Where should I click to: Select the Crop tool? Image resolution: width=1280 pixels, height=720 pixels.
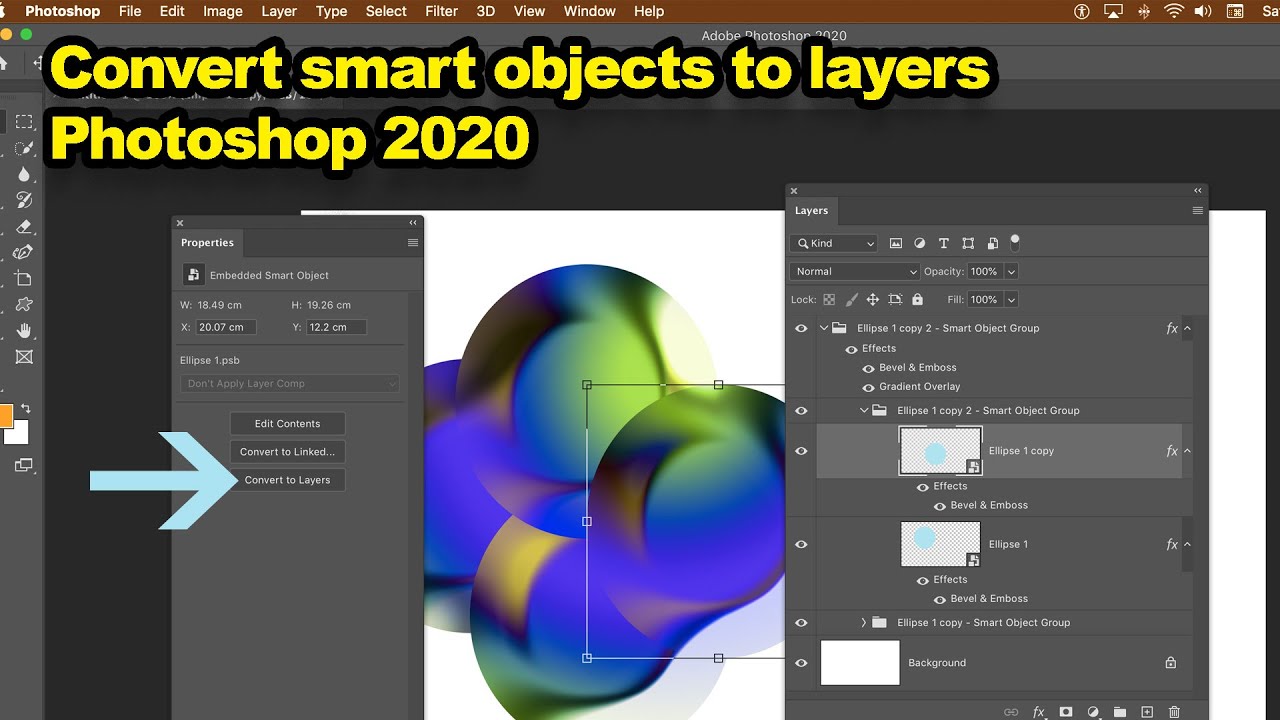point(24,279)
